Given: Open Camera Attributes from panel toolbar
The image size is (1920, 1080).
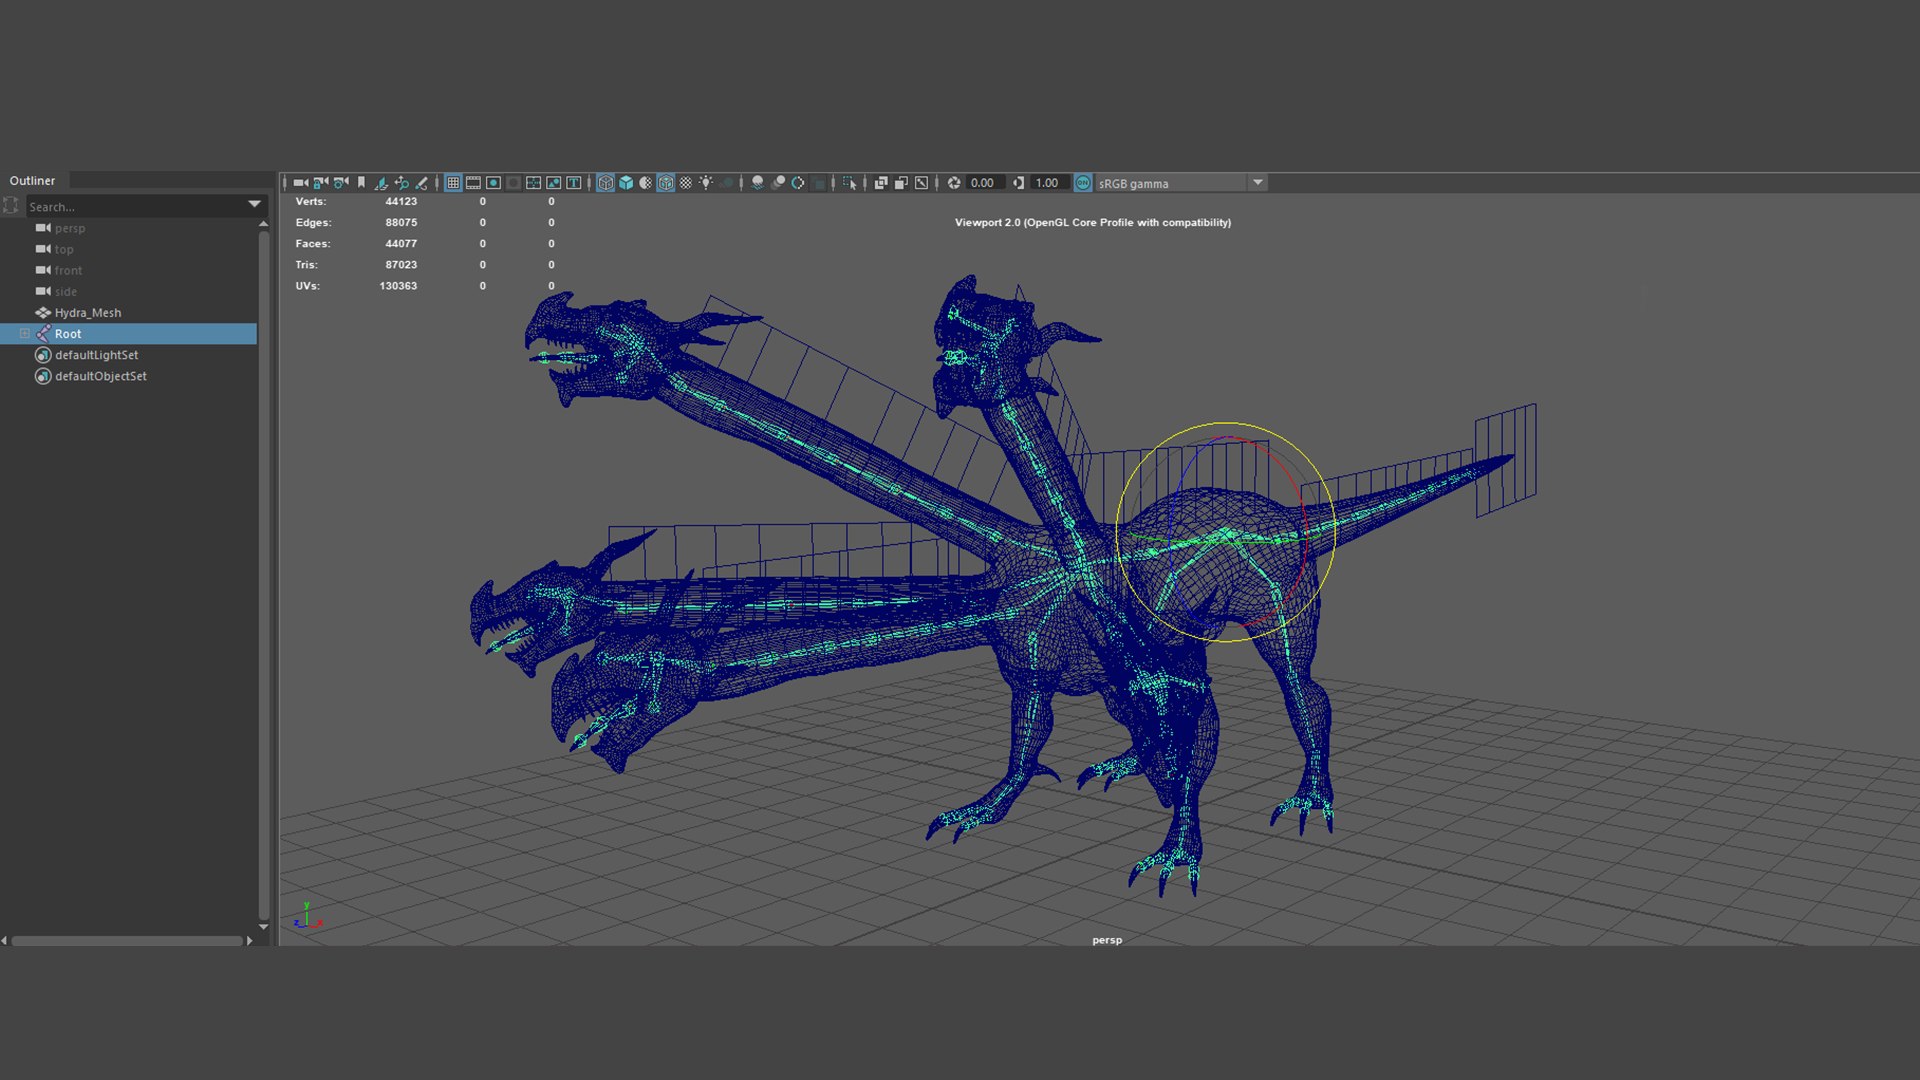Looking at the screenshot, I should 341,183.
